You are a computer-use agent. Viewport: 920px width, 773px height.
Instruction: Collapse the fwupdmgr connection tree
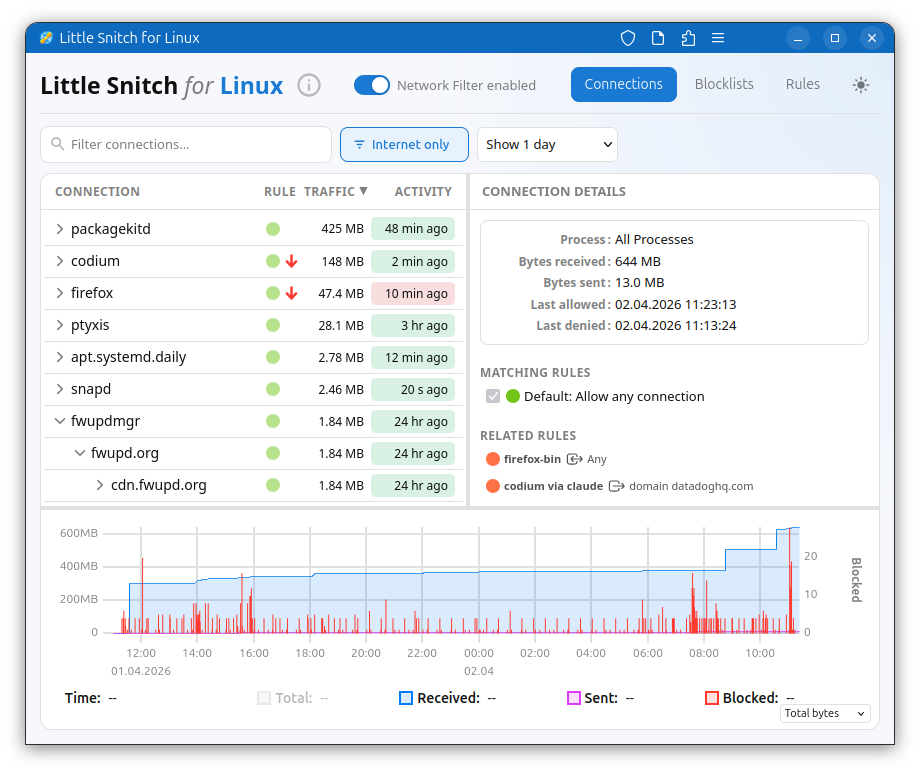tap(60, 421)
